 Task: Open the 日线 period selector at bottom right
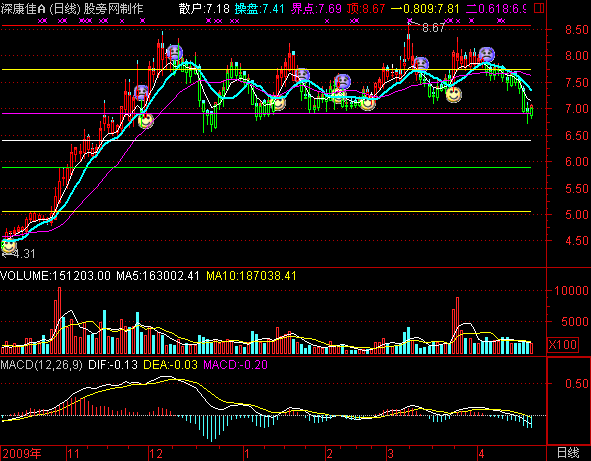pos(568,453)
